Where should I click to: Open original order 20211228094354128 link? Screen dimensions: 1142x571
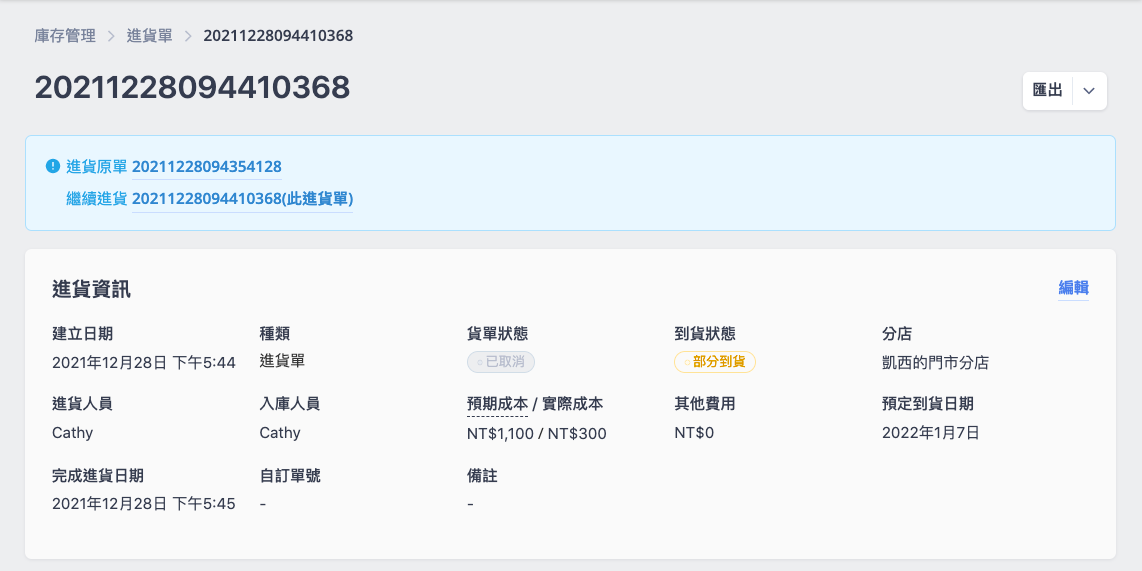[x=207, y=167]
